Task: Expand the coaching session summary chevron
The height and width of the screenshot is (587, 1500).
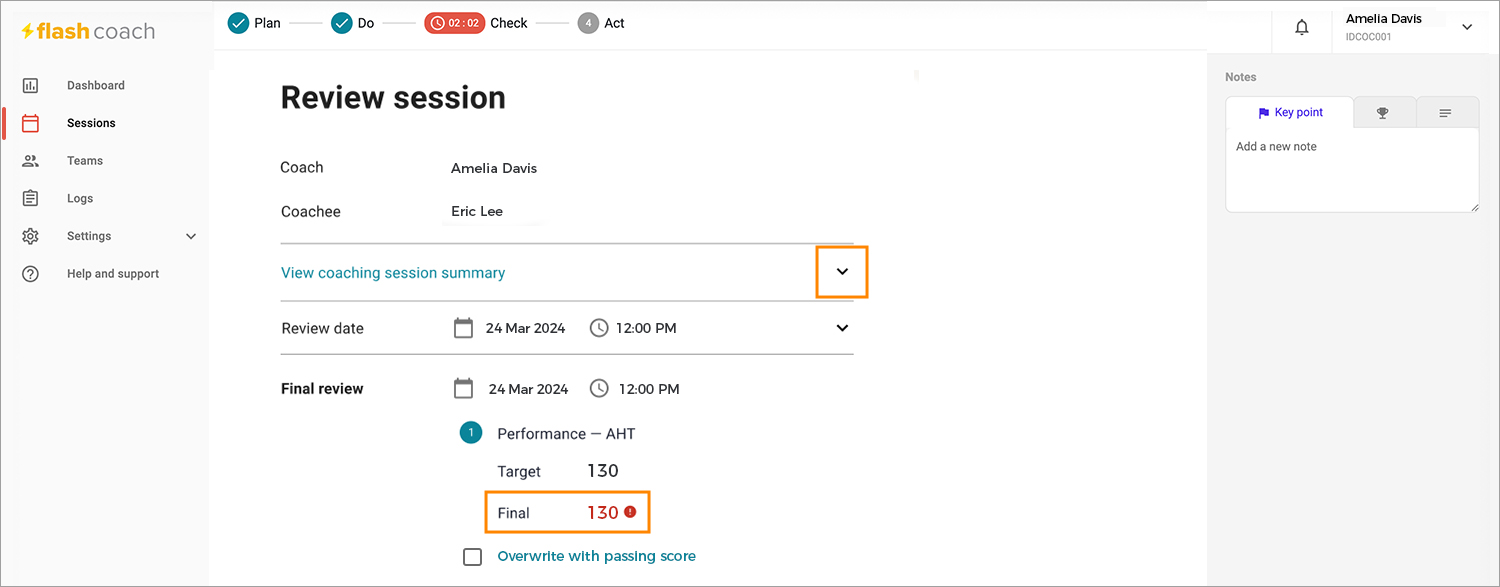Action: (x=842, y=272)
